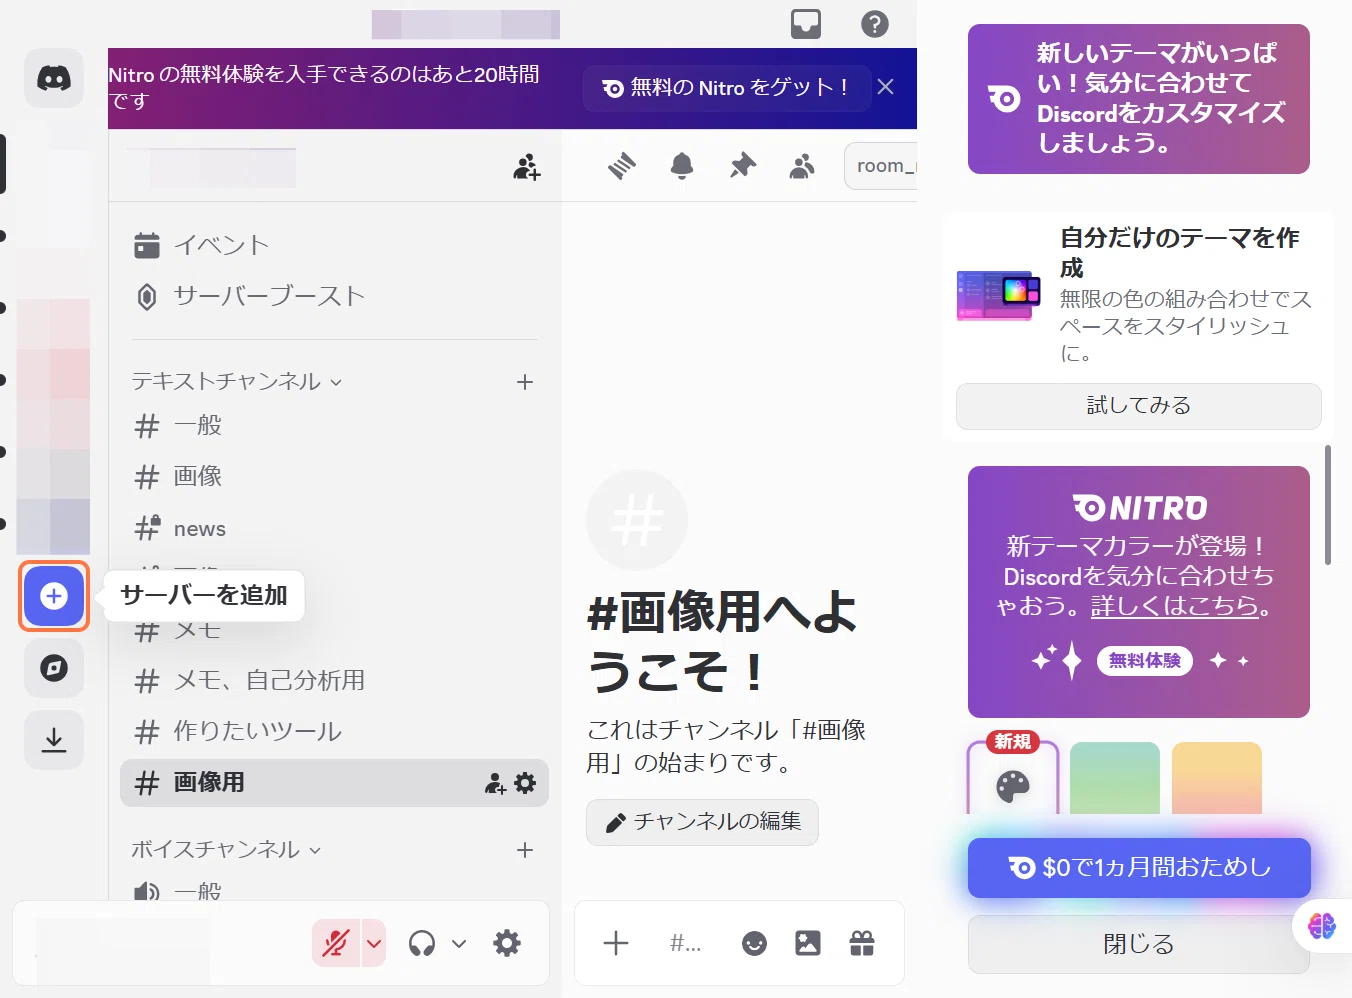1352x998 pixels.
Task: Select the green gradient theme swatch
Action: (1115, 778)
